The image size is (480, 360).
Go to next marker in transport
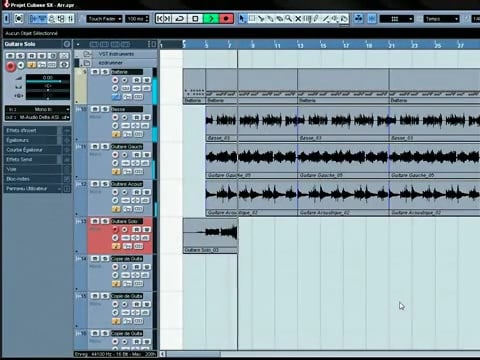click(x=168, y=19)
